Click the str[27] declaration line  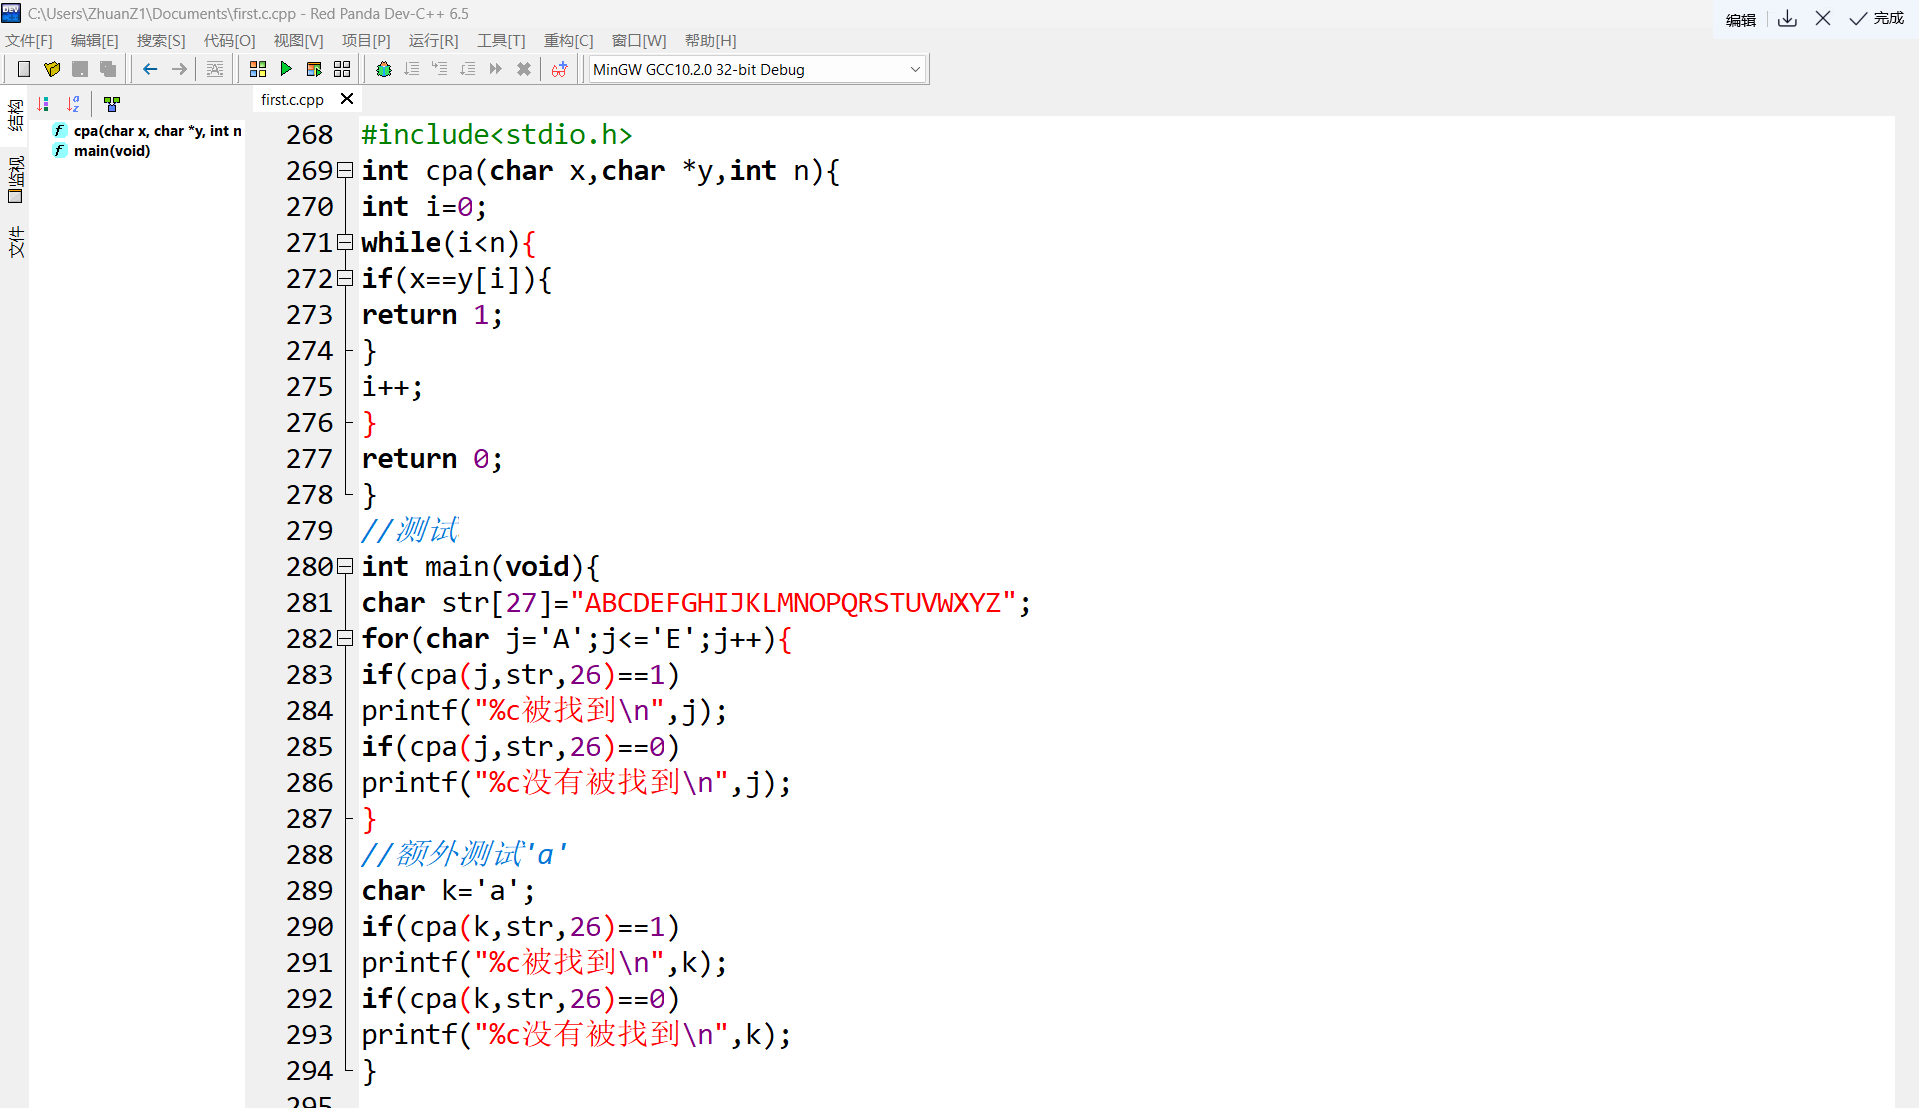click(x=696, y=603)
